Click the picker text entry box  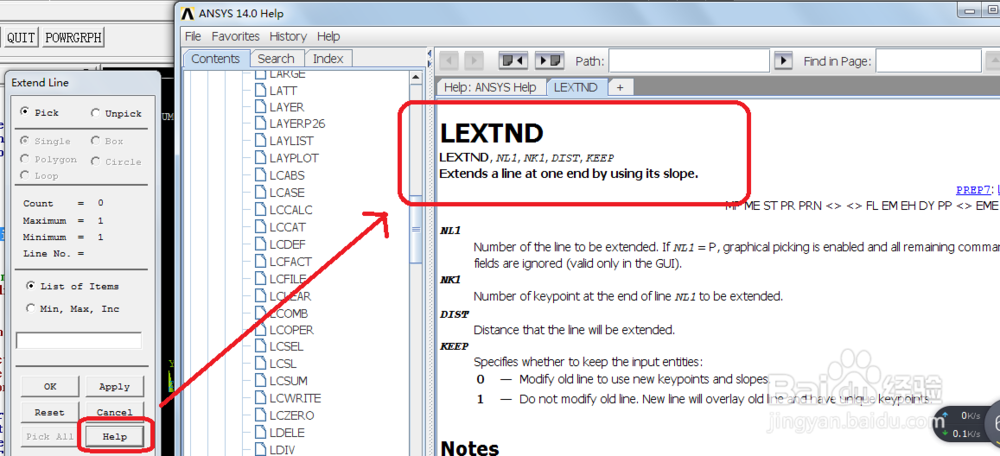[79, 341]
